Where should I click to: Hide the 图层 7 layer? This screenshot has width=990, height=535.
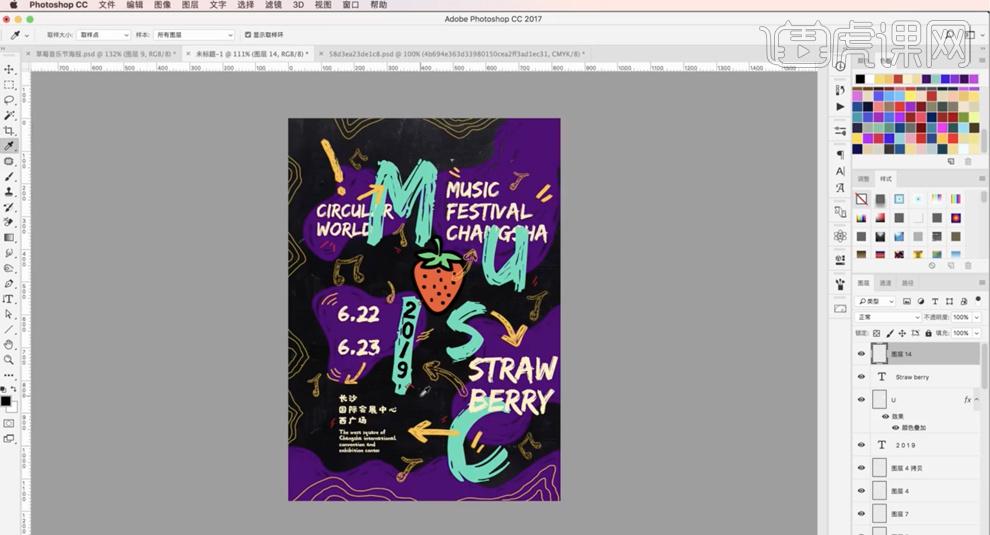tap(861, 514)
